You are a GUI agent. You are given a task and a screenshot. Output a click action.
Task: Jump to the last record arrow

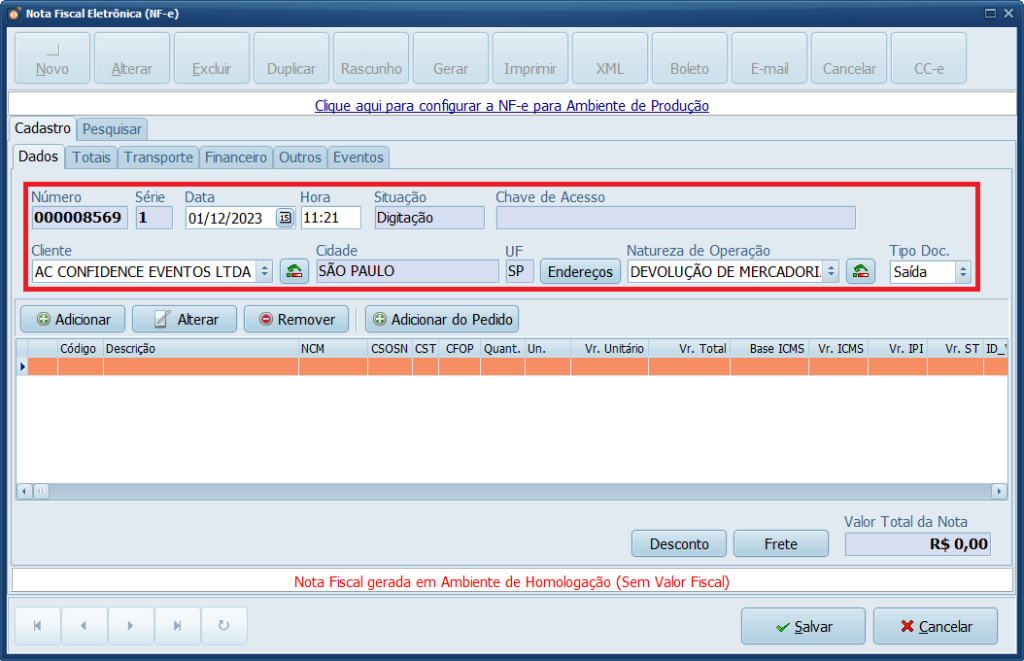point(177,626)
